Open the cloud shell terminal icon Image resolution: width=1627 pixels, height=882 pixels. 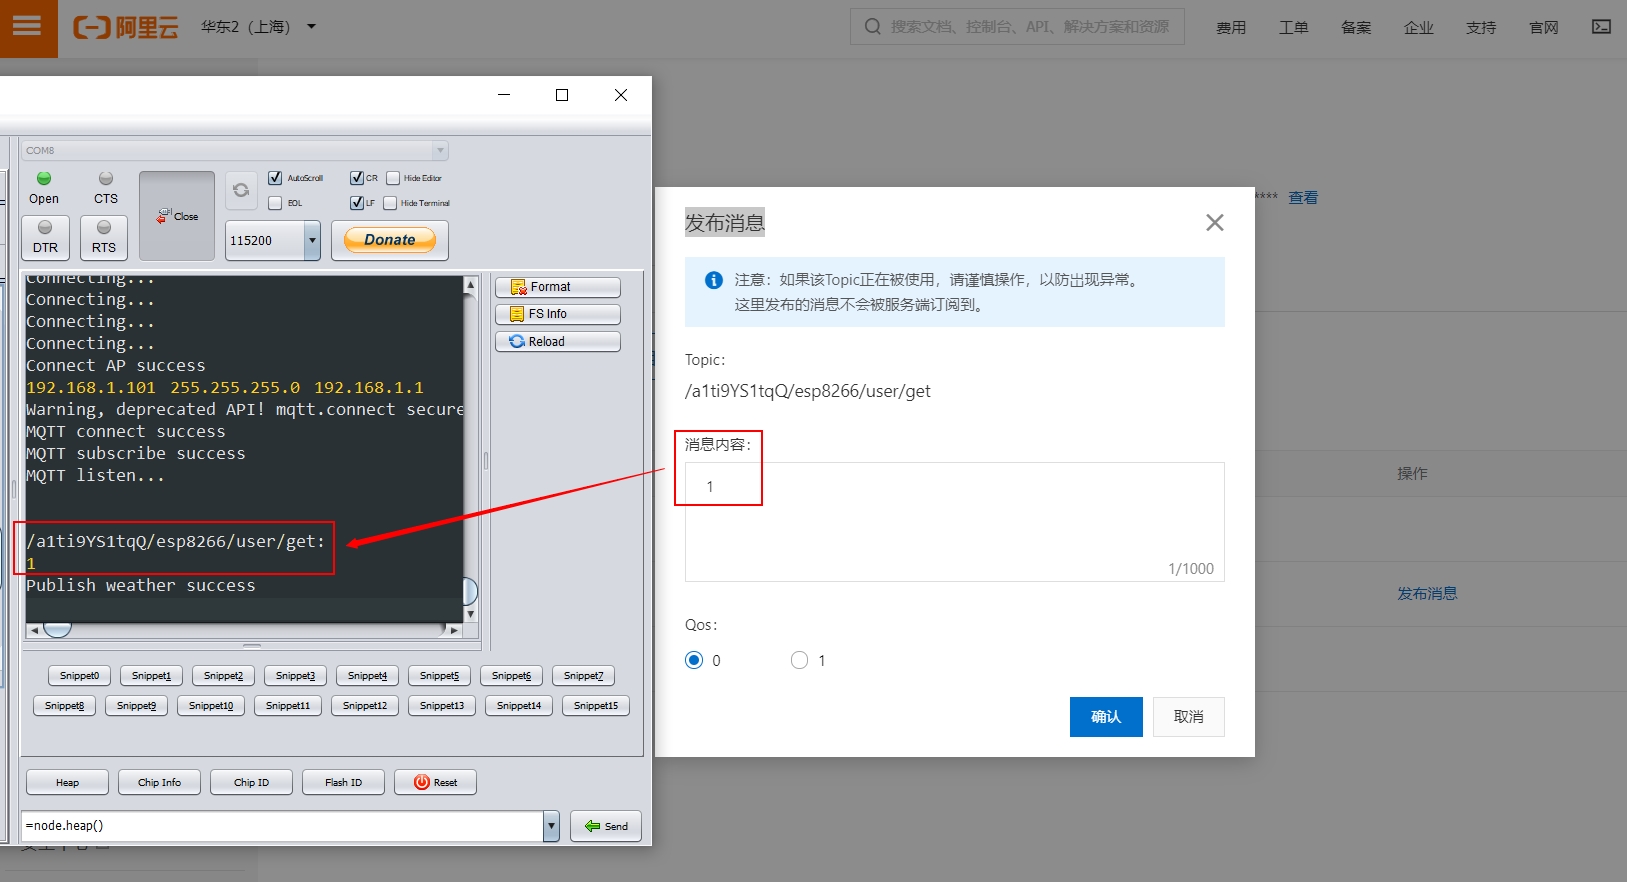click(x=1601, y=27)
